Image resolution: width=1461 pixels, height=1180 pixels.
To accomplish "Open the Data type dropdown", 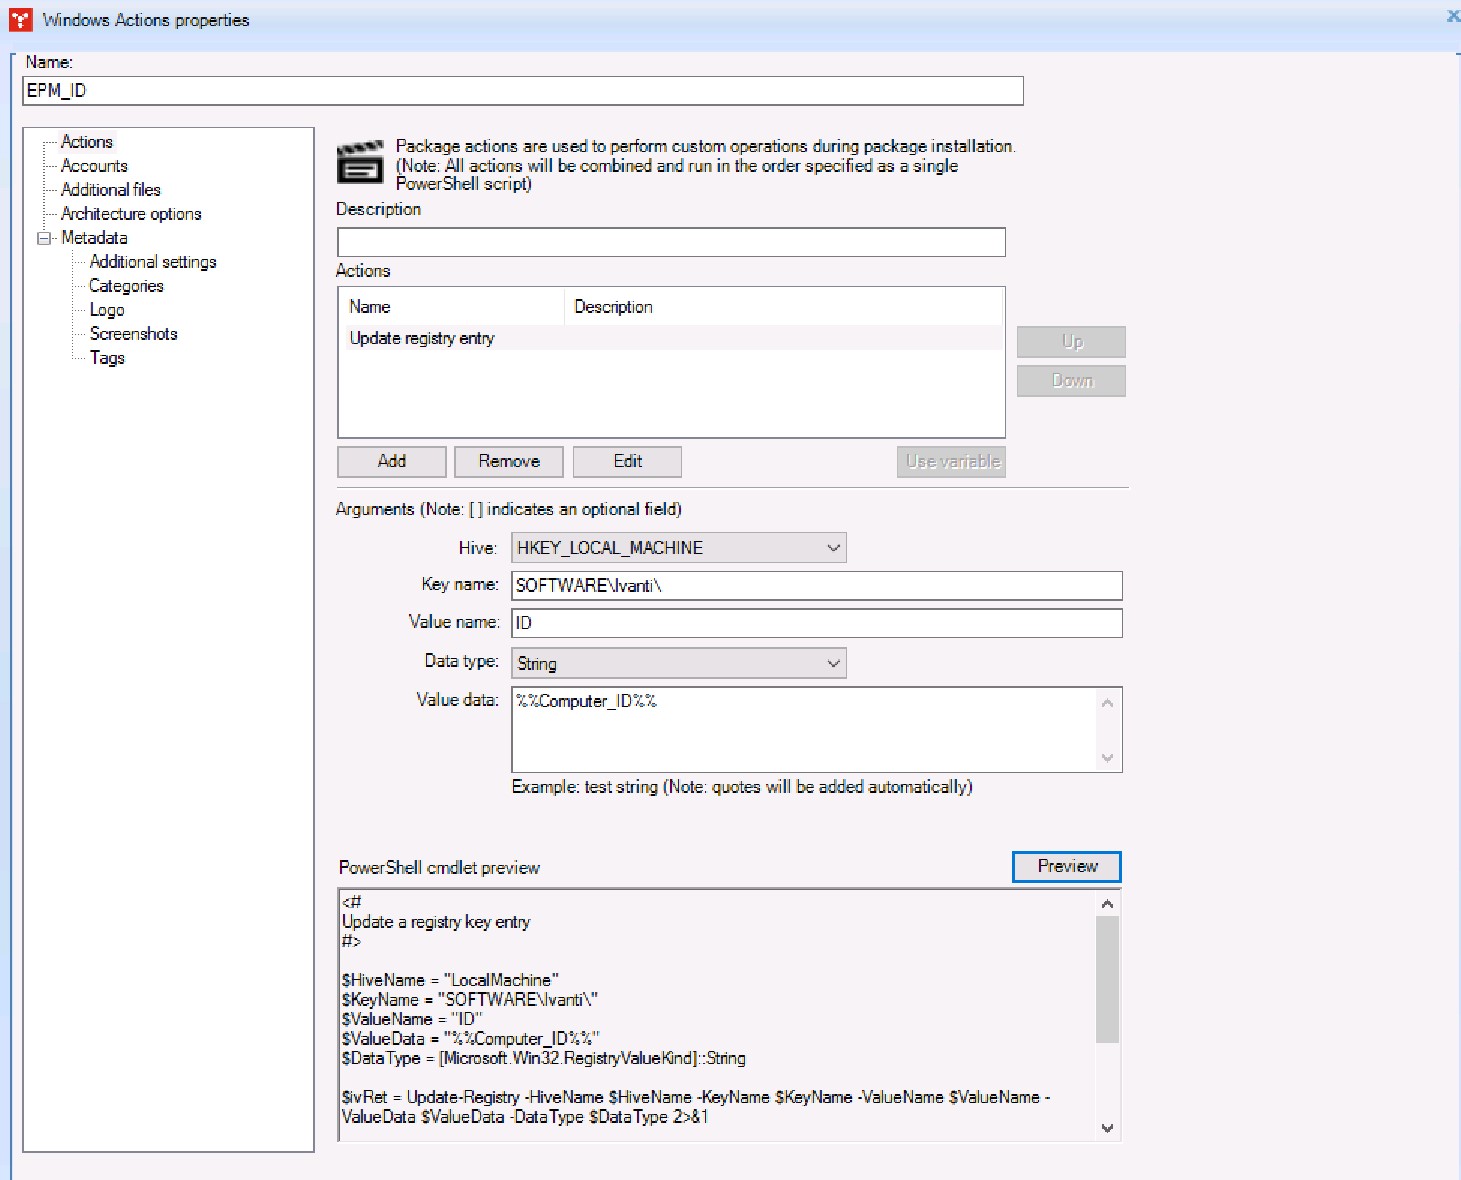I will pyautogui.click(x=833, y=663).
